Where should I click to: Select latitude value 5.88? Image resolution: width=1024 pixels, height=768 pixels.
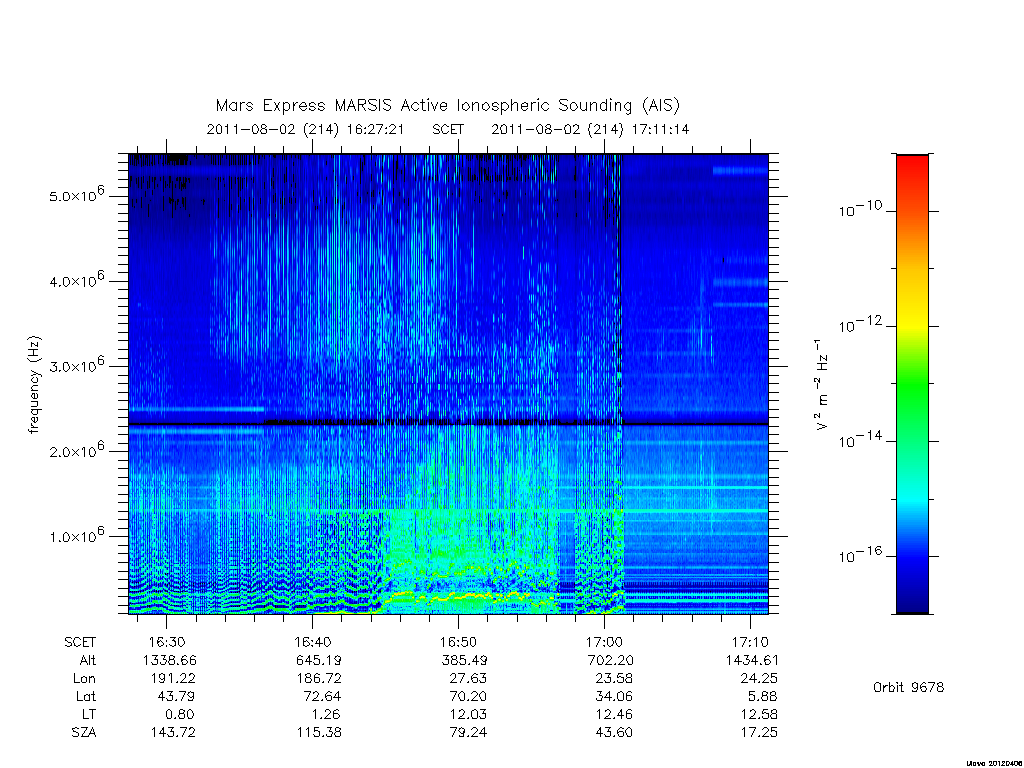(x=763, y=696)
